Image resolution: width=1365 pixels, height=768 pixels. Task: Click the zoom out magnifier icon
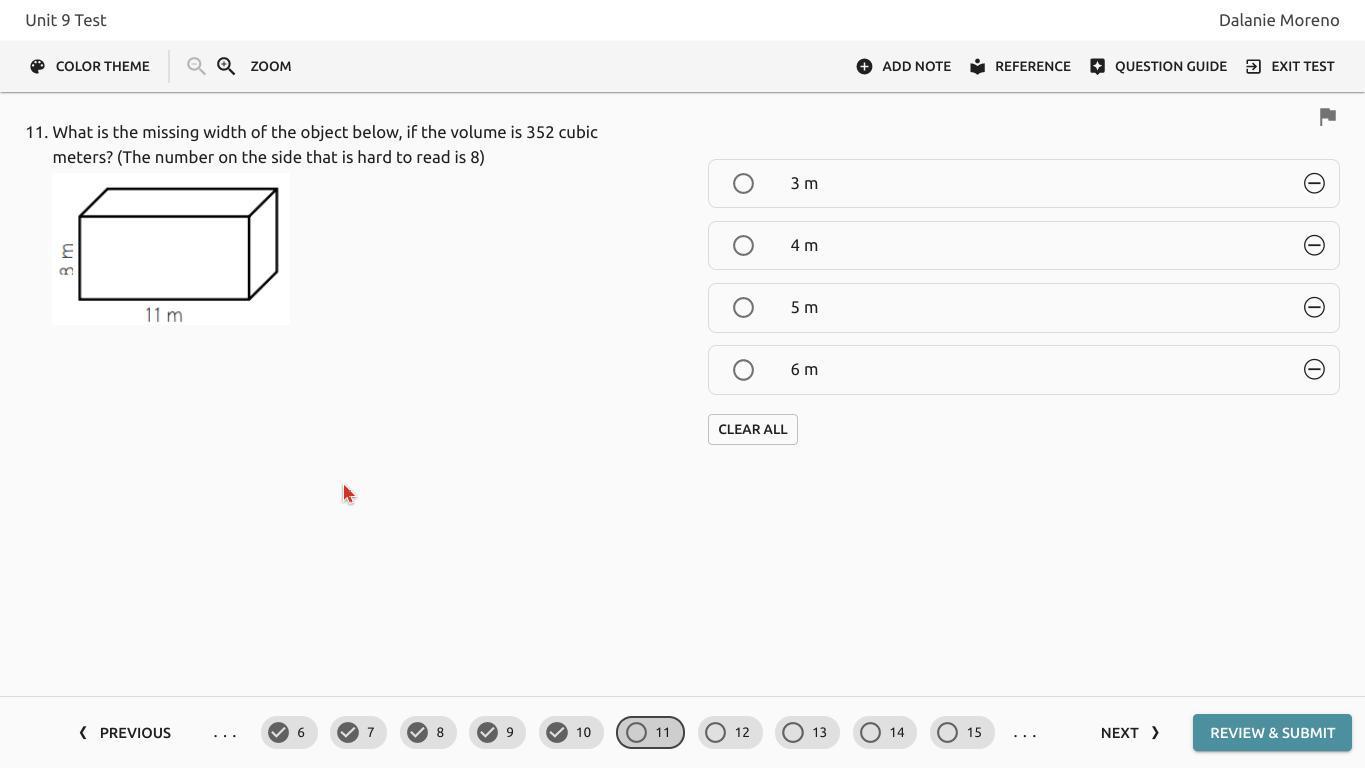tap(196, 66)
